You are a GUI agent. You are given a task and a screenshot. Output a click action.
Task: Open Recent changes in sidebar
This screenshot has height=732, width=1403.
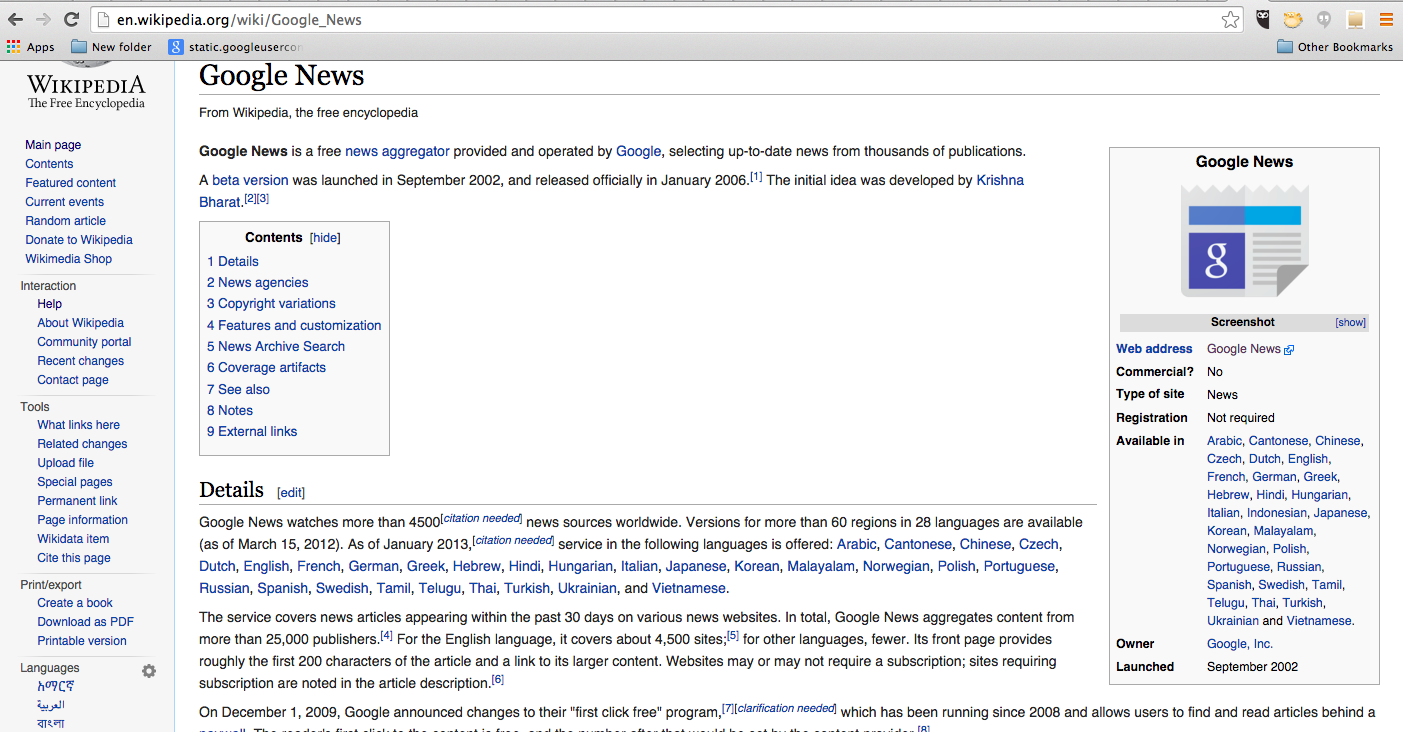pos(81,361)
